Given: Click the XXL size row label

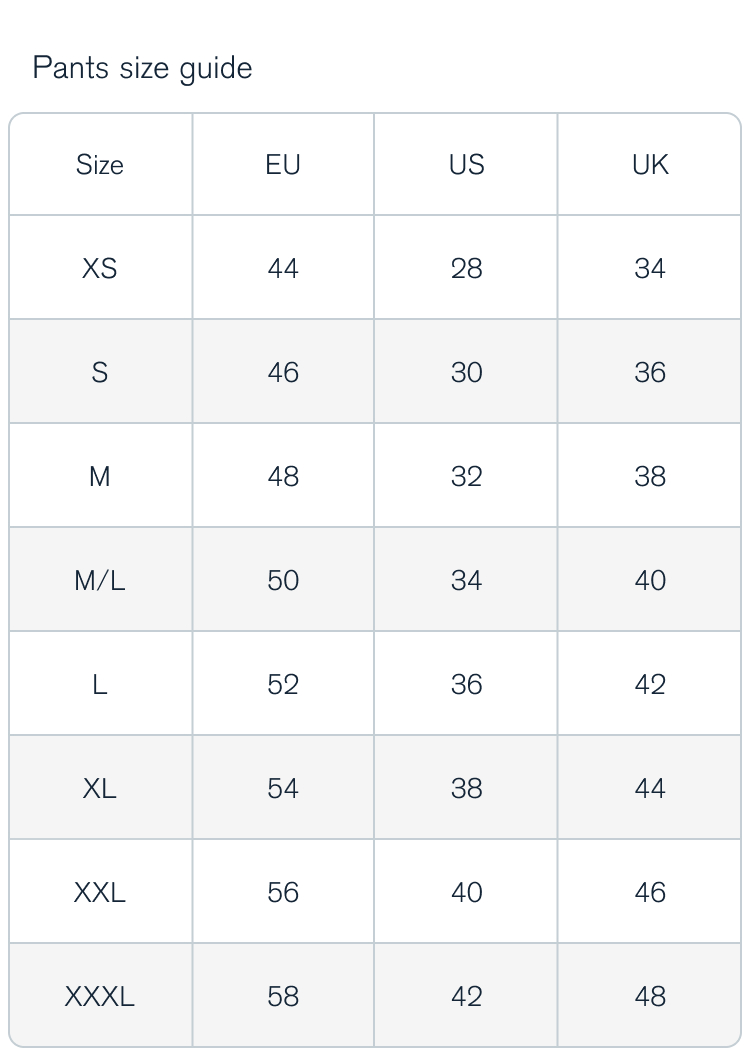Looking at the screenshot, I should [x=100, y=892].
